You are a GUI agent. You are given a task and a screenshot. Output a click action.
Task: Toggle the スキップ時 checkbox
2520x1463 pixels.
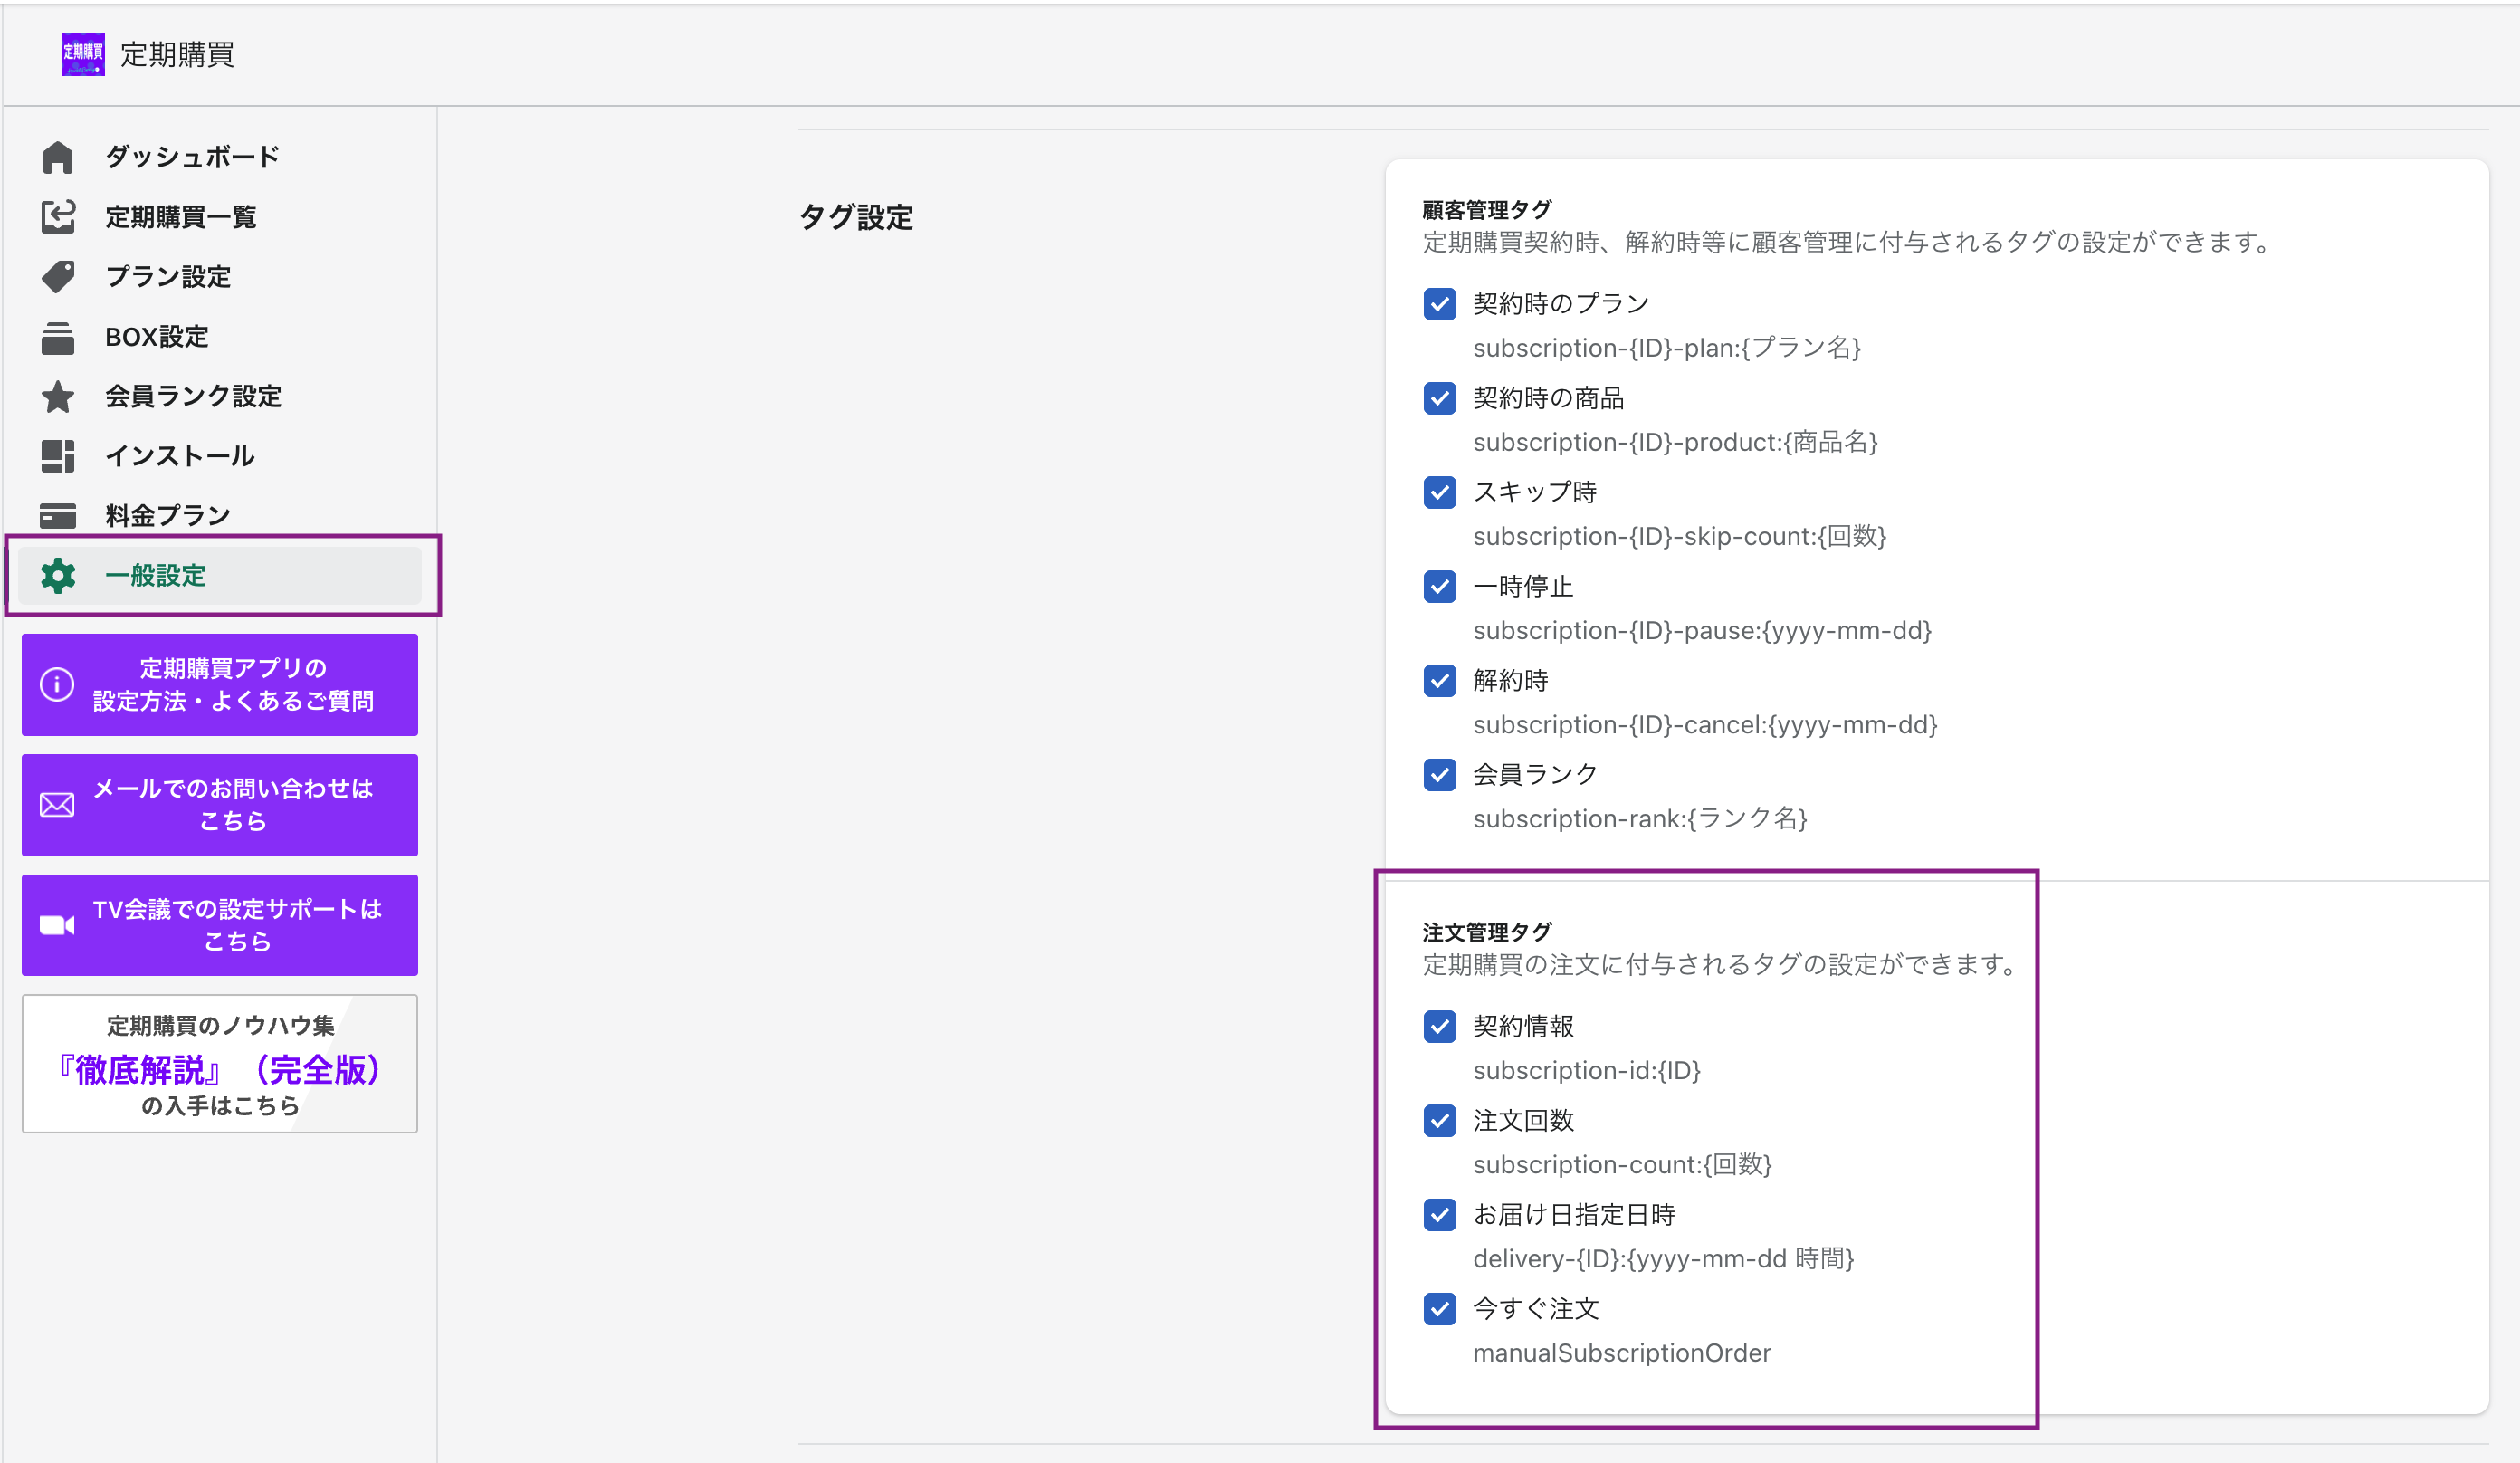tap(1439, 492)
